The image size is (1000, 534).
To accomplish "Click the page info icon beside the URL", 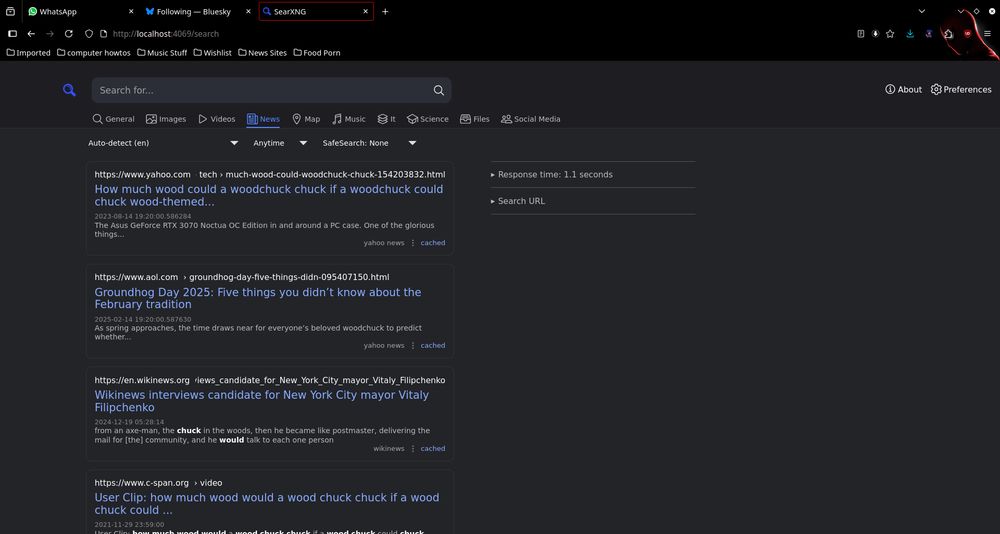I will coord(103,34).
